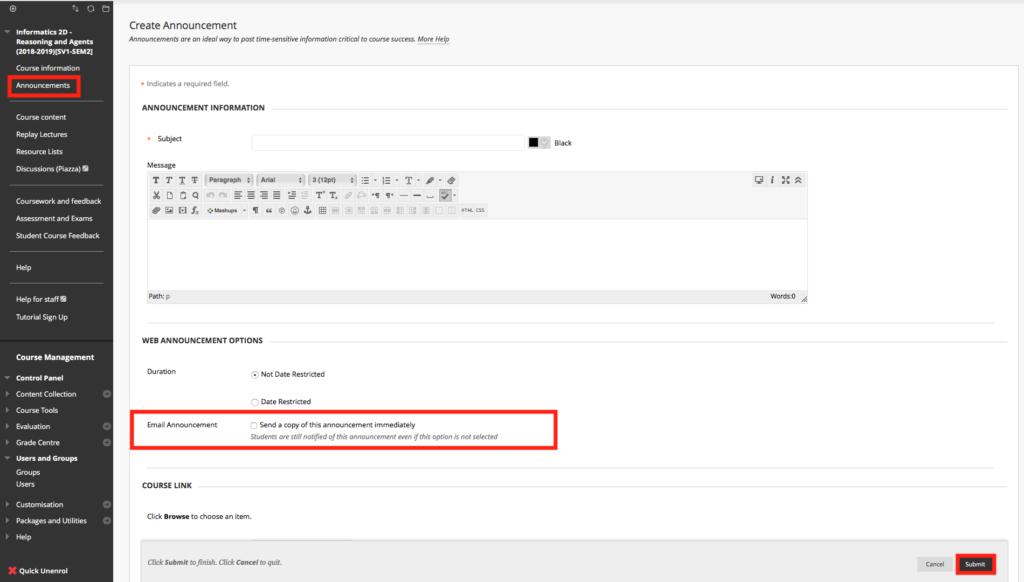Select Date Restricted radio button

pyautogui.click(x=255, y=402)
